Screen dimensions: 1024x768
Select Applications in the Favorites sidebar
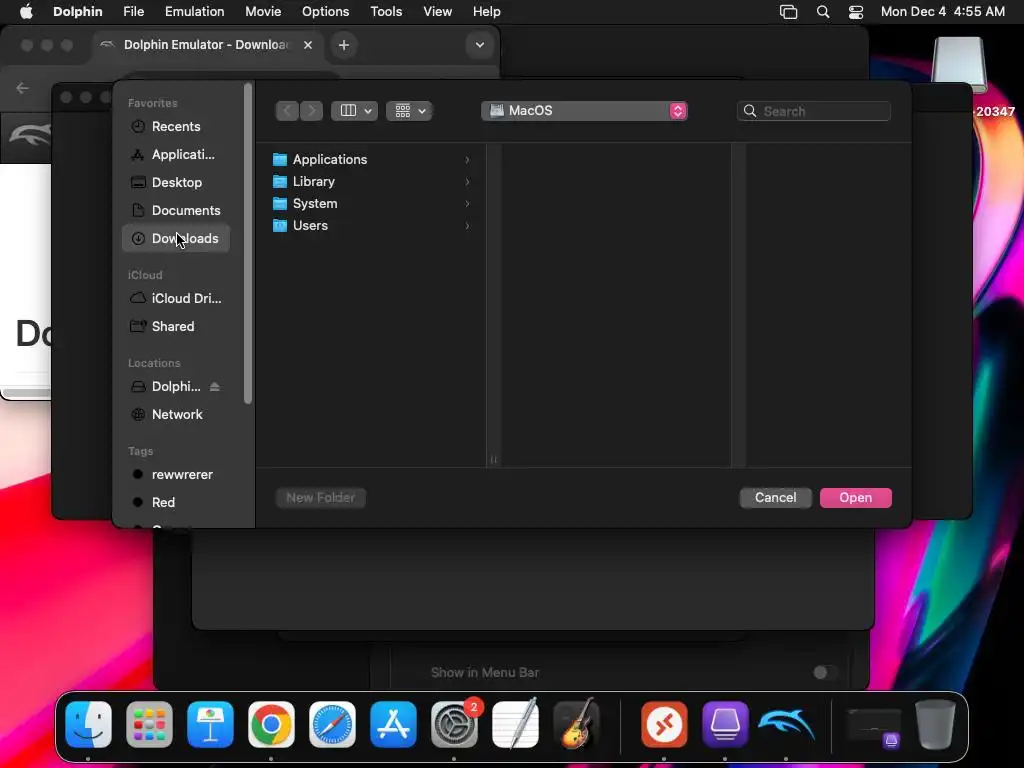coord(175,155)
